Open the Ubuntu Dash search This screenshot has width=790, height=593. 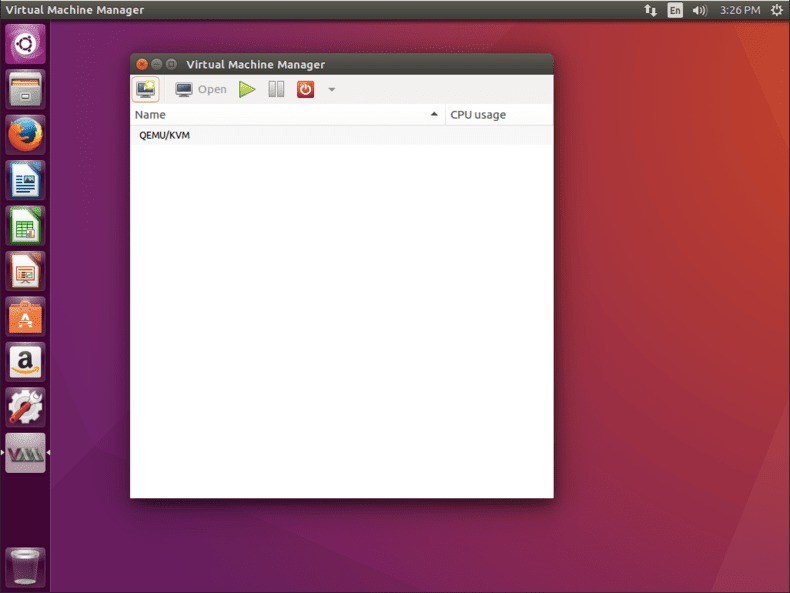(x=25, y=44)
